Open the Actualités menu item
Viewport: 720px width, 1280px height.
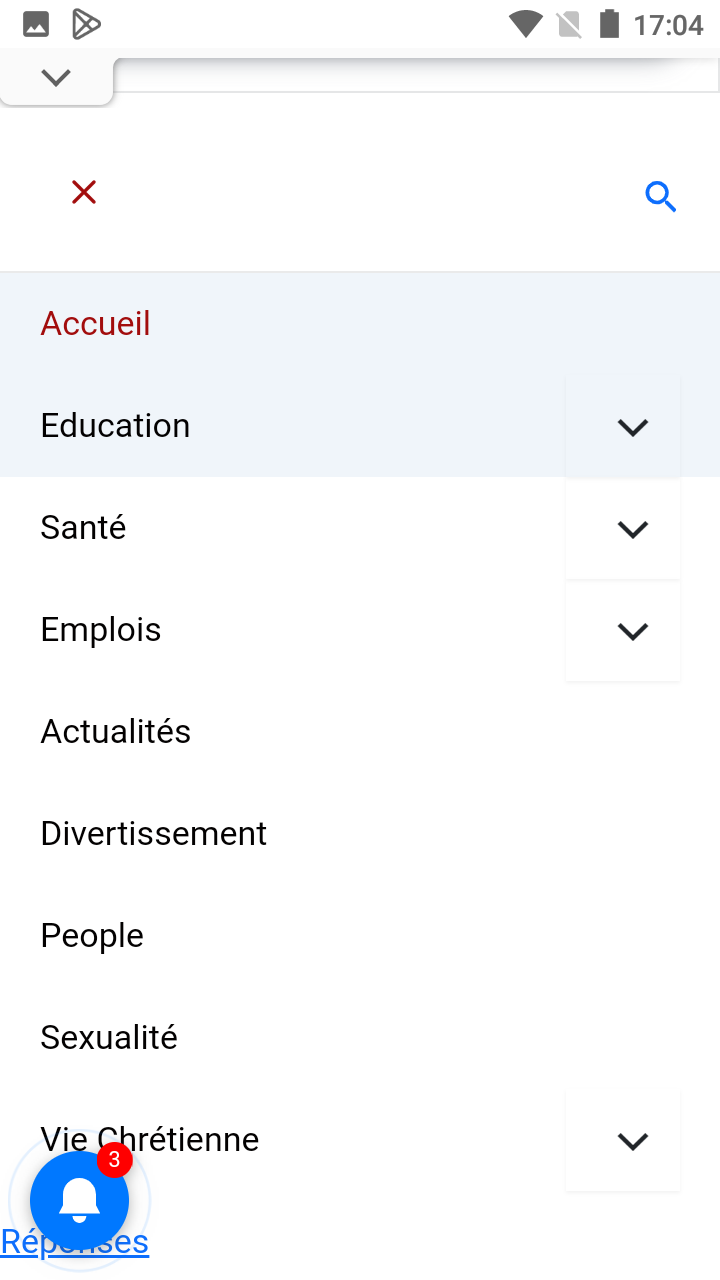tap(116, 732)
